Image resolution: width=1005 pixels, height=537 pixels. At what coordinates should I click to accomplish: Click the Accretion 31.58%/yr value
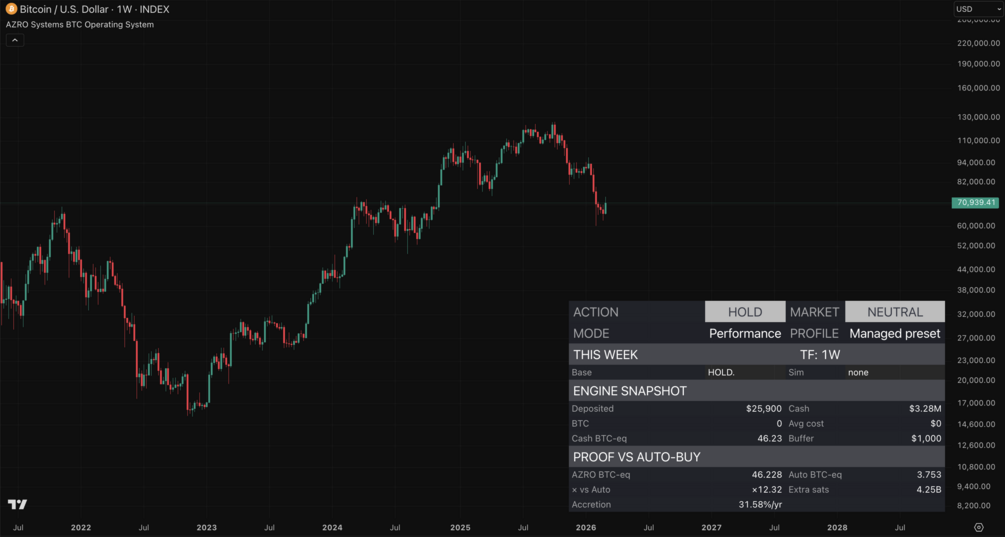coord(759,505)
